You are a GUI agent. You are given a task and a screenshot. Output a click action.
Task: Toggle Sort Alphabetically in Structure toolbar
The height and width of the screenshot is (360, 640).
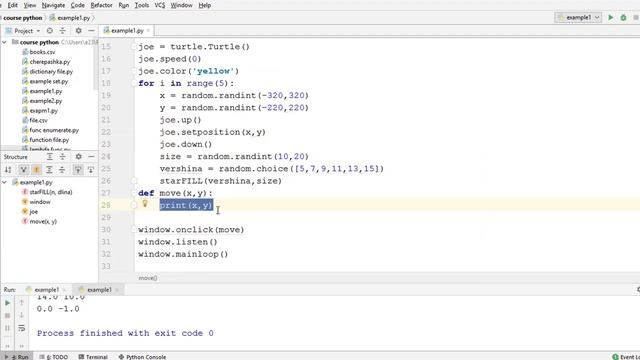coord(8,170)
